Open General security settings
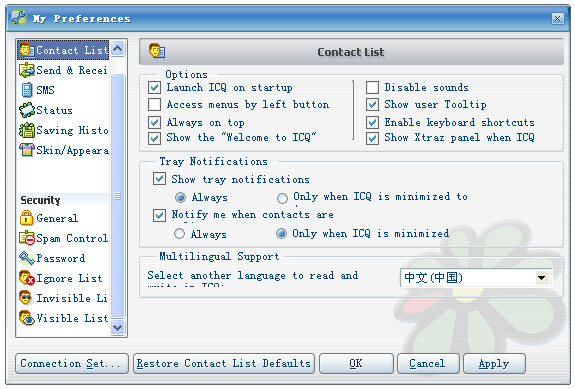This screenshot has height=389, width=575. point(63,218)
